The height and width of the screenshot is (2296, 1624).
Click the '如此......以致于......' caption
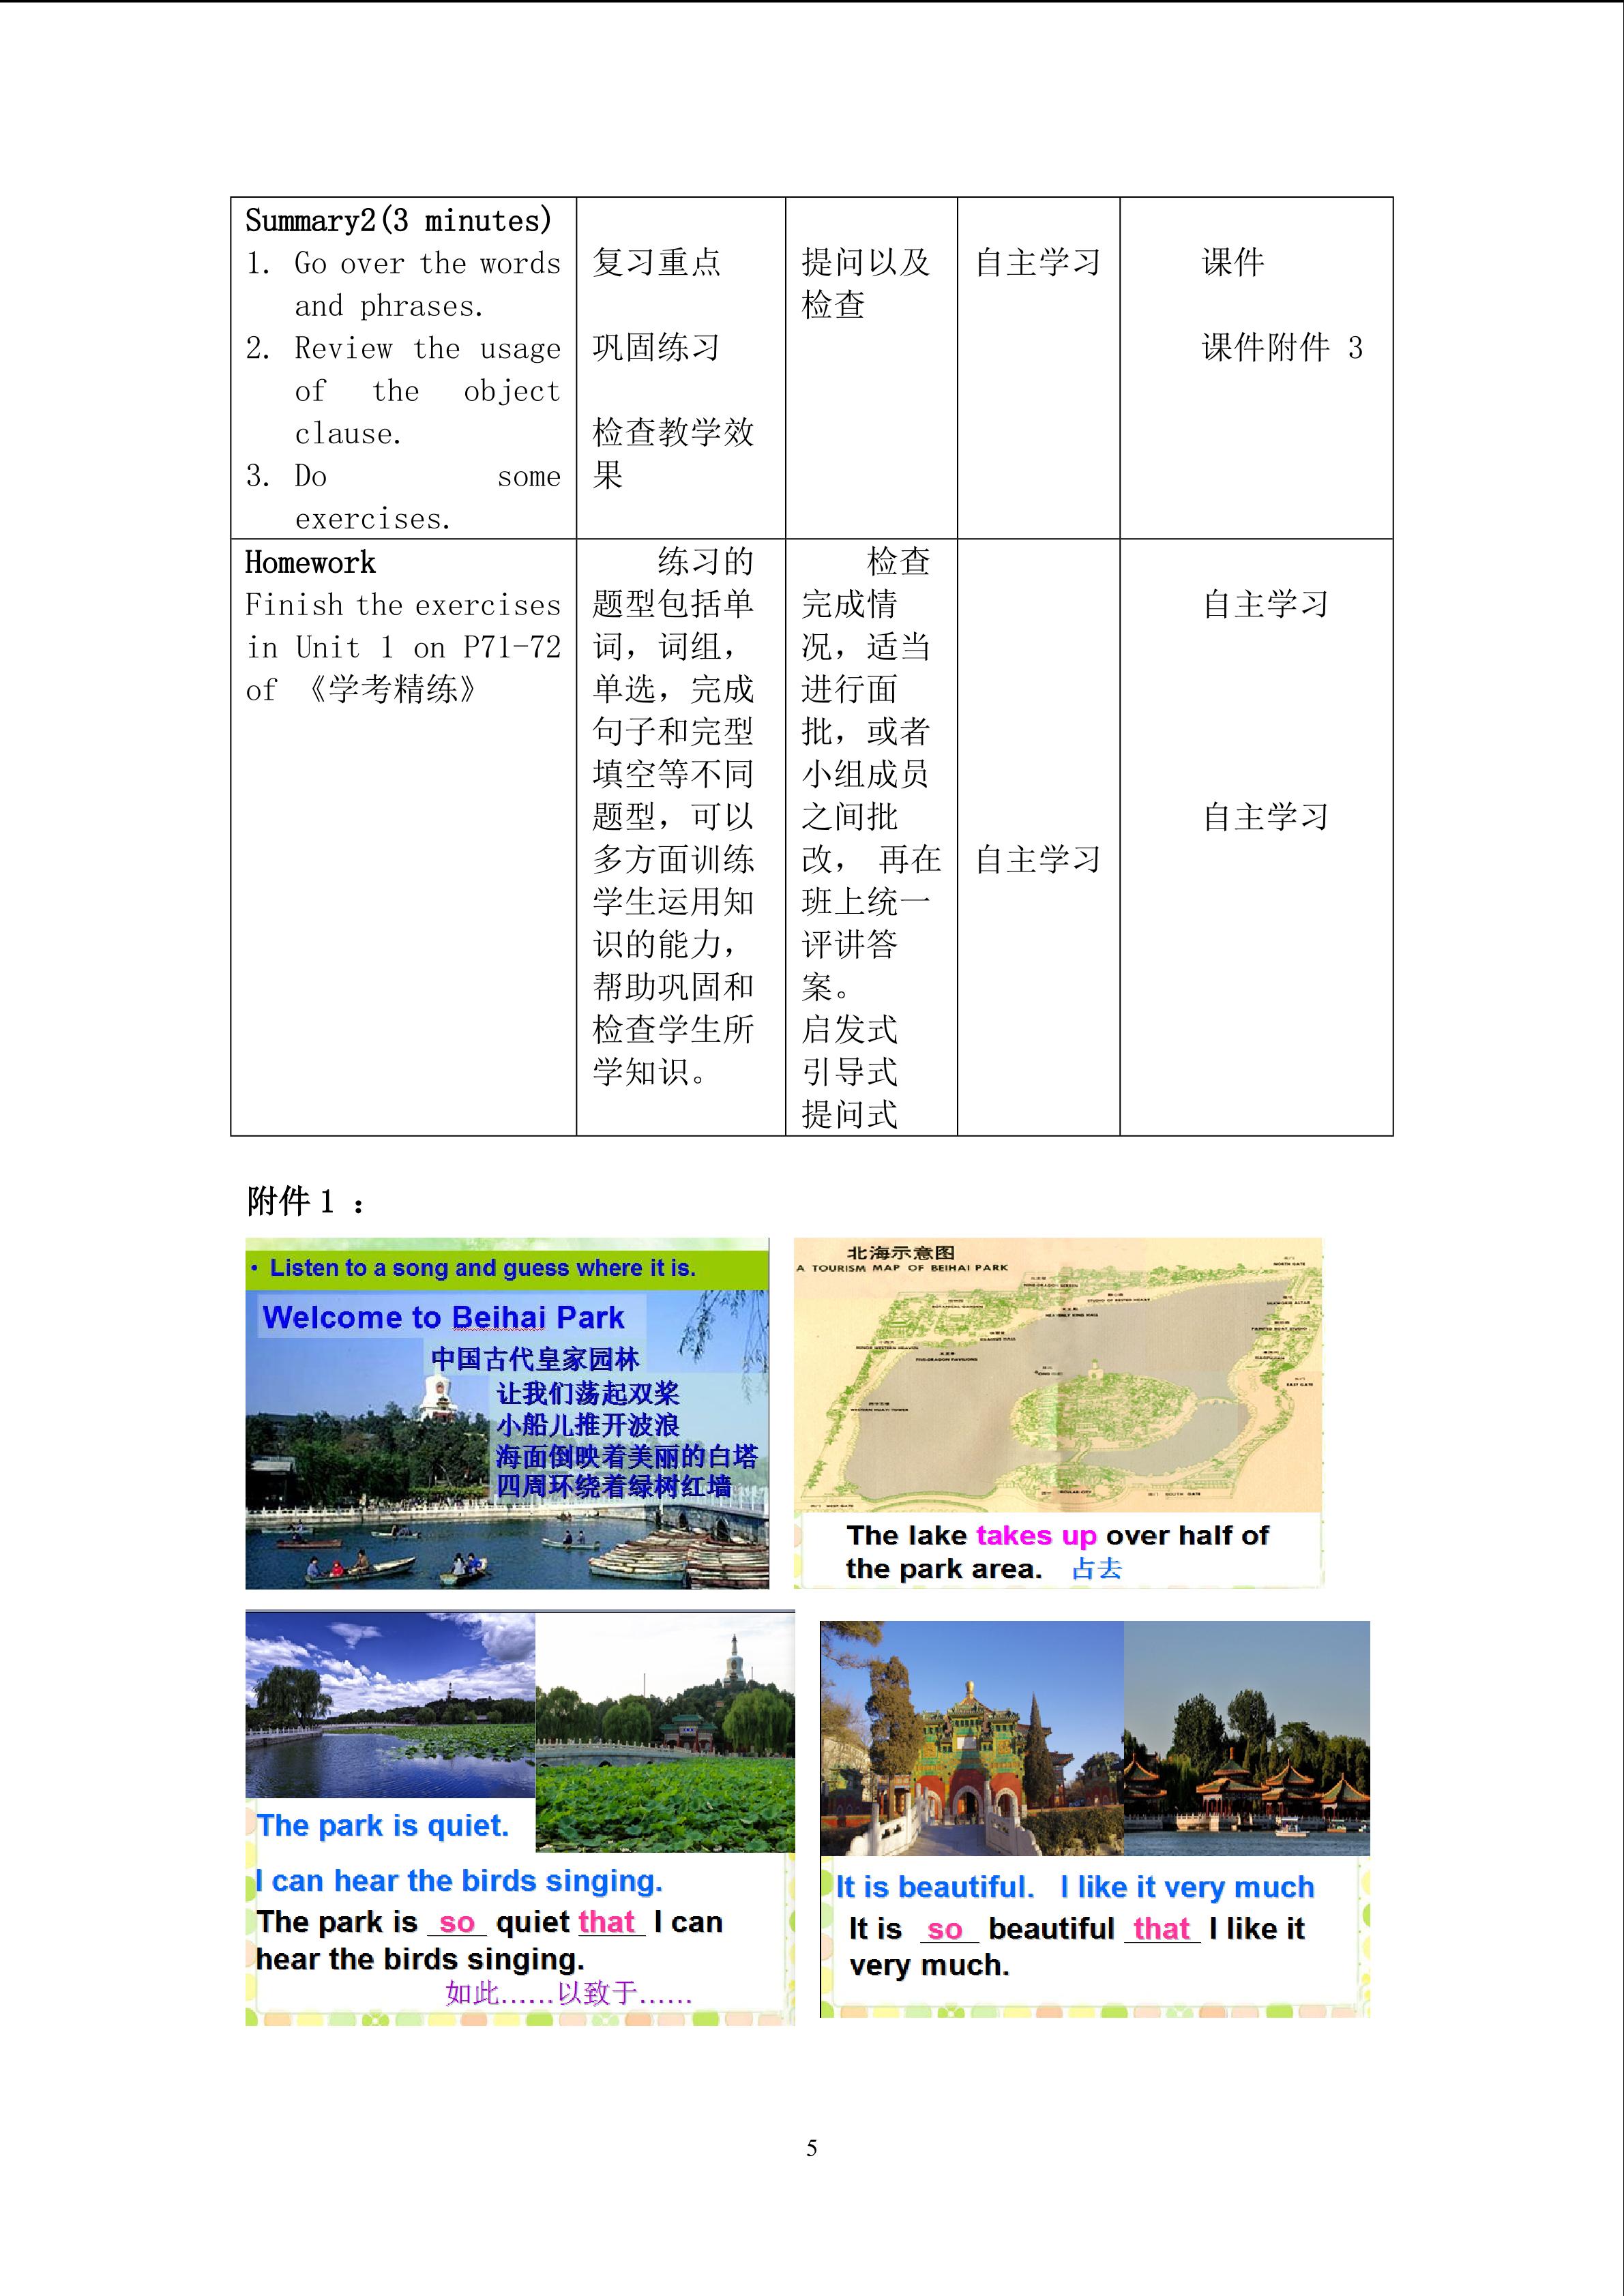[x=569, y=1993]
